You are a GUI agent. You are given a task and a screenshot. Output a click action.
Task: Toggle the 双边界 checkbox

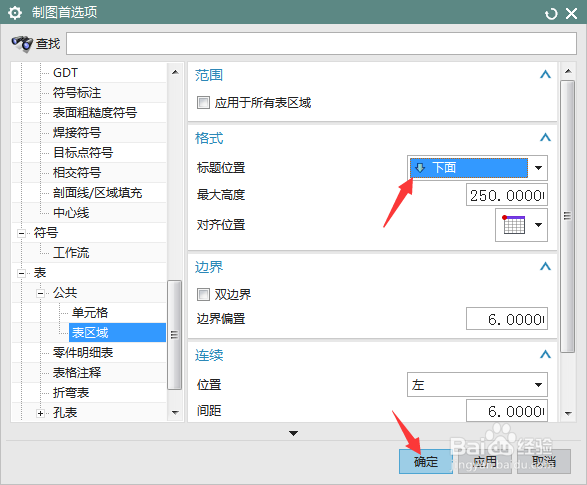[x=203, y=295]
